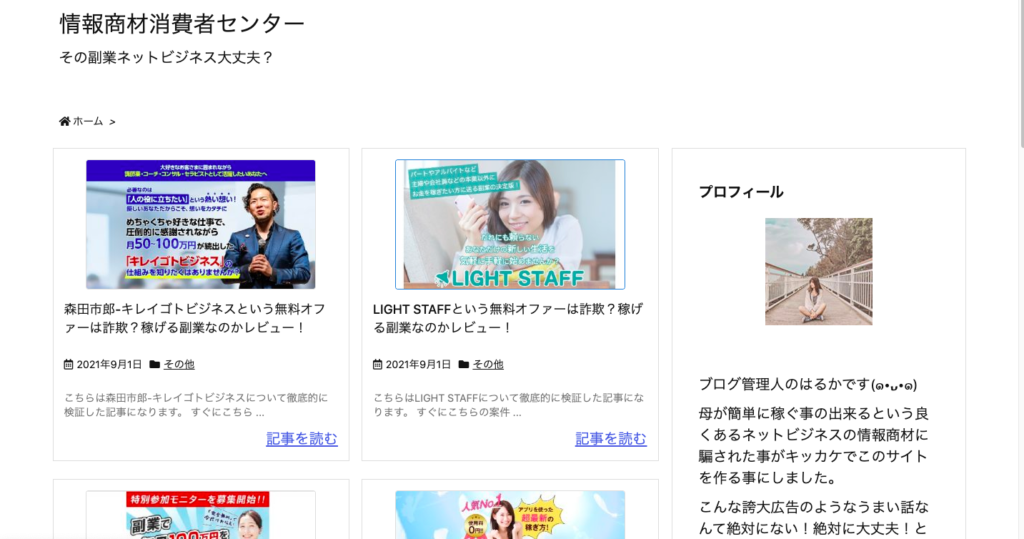1024x539 pixels.
Task: Click 記事を読む for LIGHT STAFF article
Action: (x=611, y=438)
